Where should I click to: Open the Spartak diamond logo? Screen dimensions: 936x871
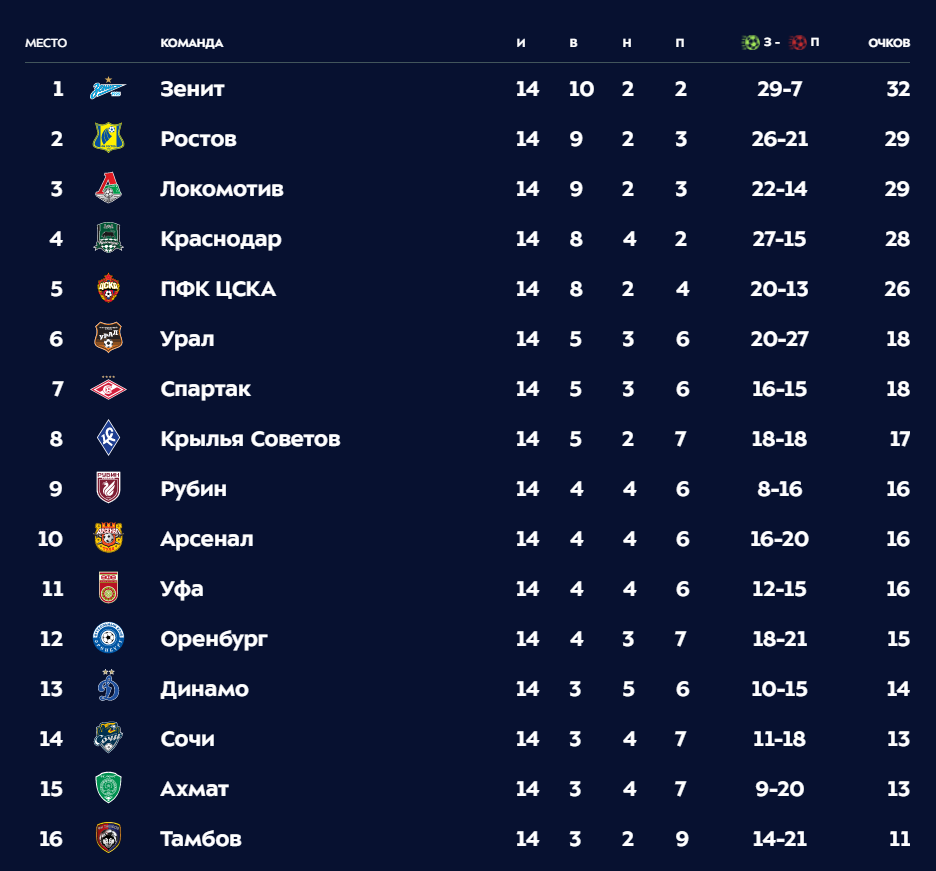tap(108, 389)
